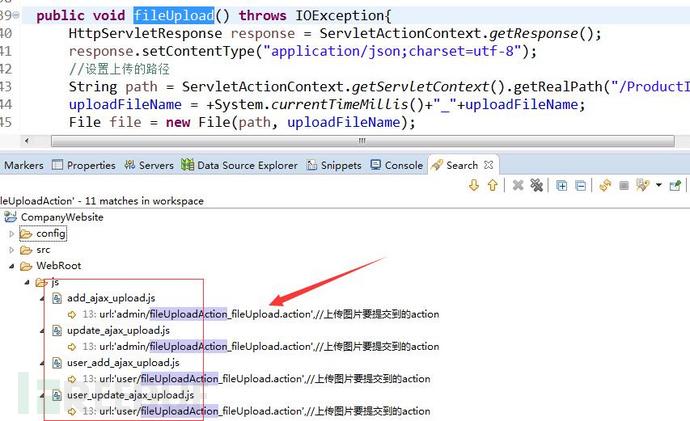This screenshot has height=421, width=690.
Task: Collapse add_ajax_upload.js result node
Action: click(43, 299)
